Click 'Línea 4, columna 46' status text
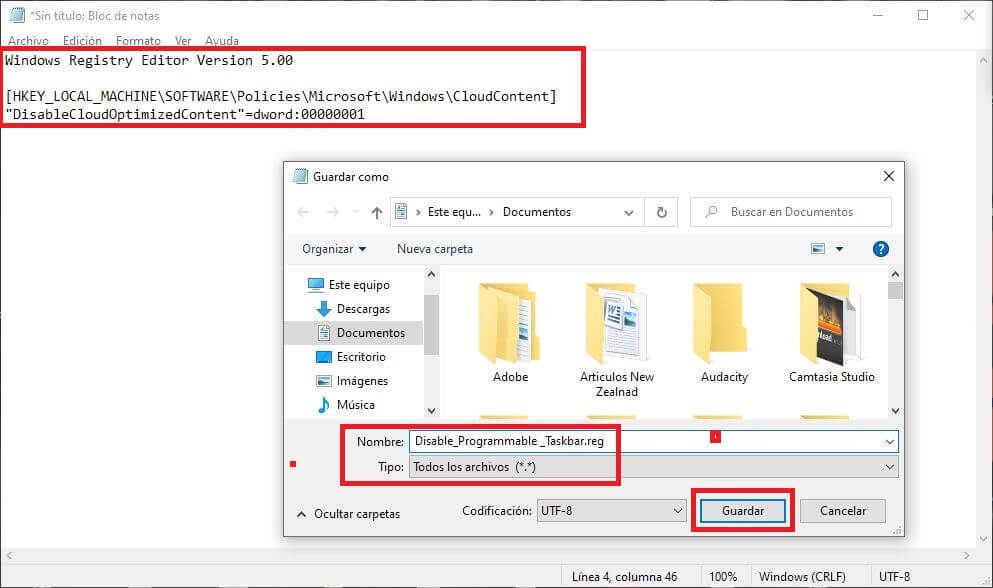This screenshot has height=588, width=993. click(x=624, y=577)
